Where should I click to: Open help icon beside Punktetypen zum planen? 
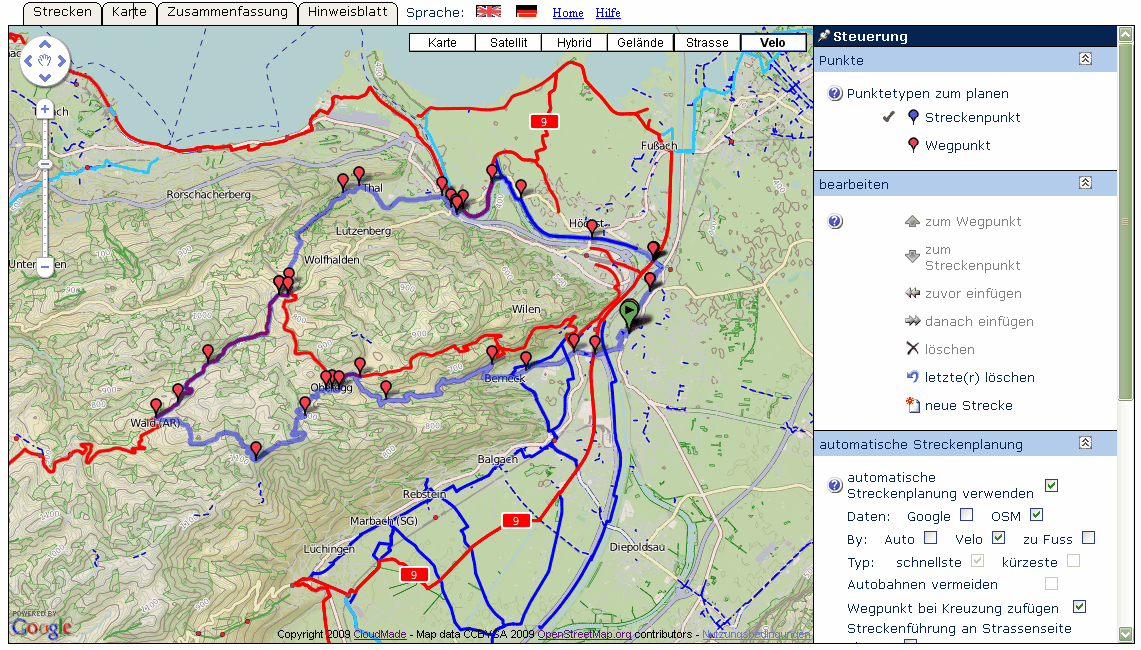[835, 94]
